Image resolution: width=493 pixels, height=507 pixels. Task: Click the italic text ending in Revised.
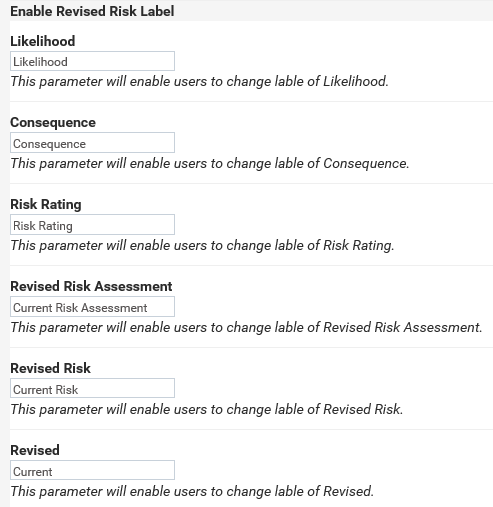192,491
